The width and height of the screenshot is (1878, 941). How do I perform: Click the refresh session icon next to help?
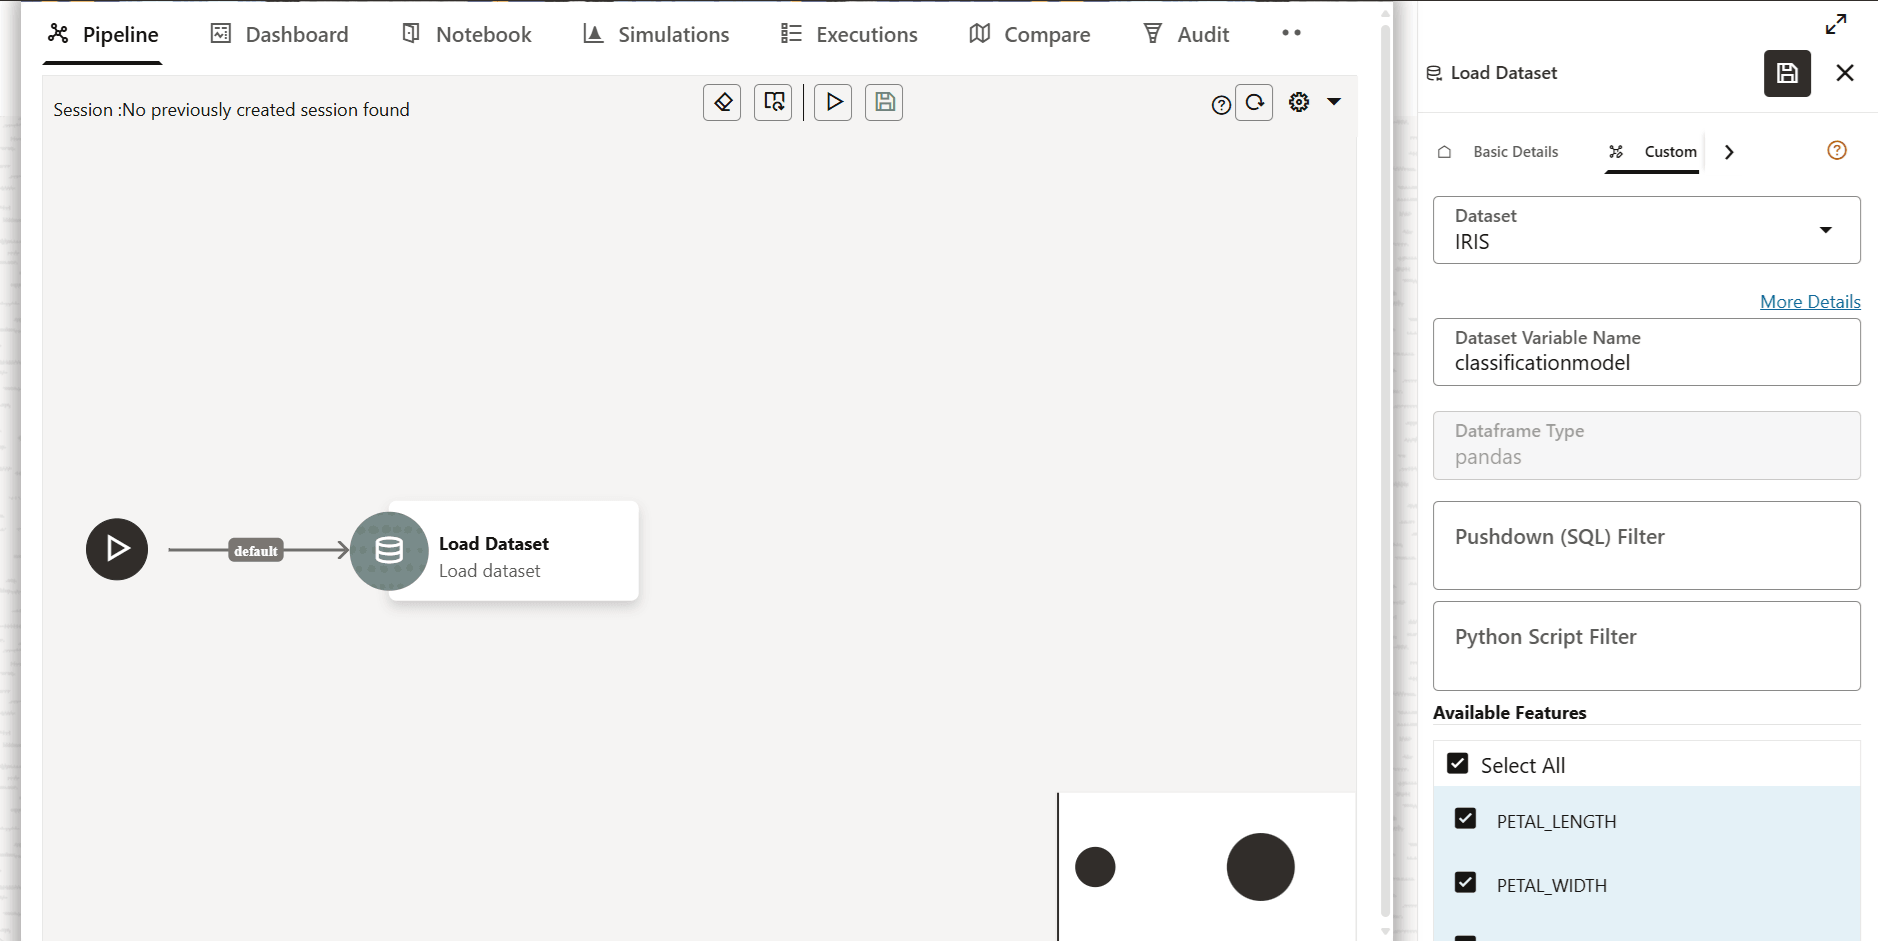(x=1255, y=103)
